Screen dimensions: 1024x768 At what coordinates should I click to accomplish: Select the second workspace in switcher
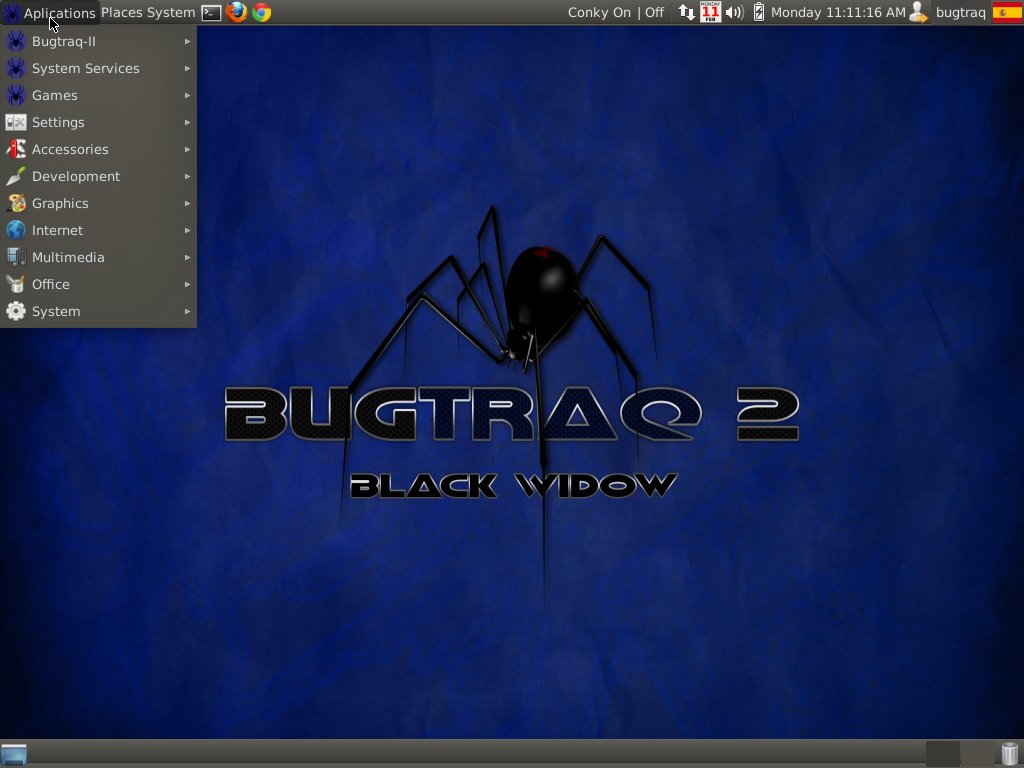[x=978, y=754]
